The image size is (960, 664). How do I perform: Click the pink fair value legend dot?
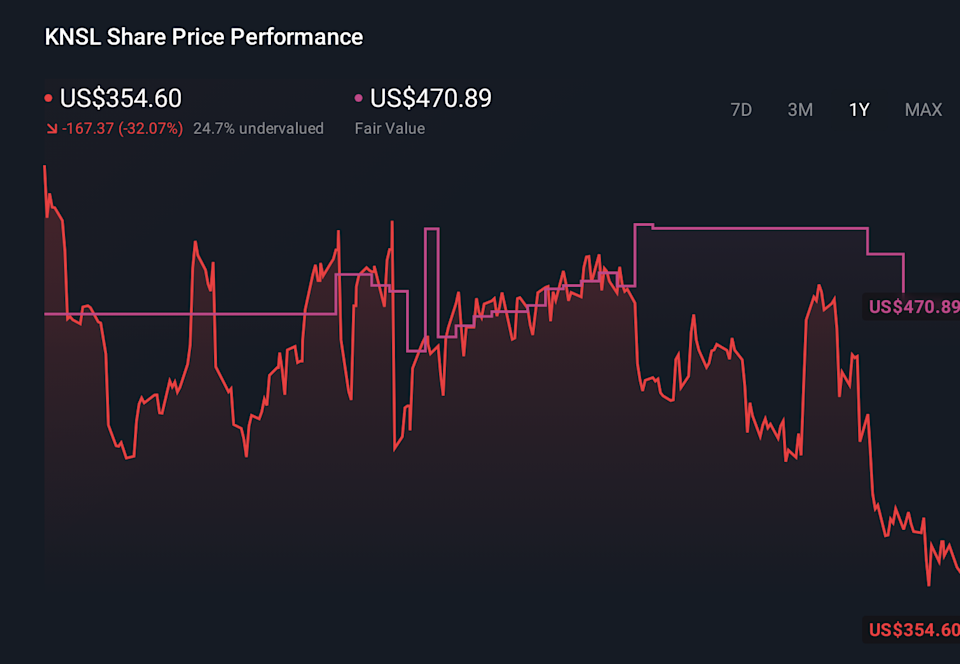click(359, 99)
